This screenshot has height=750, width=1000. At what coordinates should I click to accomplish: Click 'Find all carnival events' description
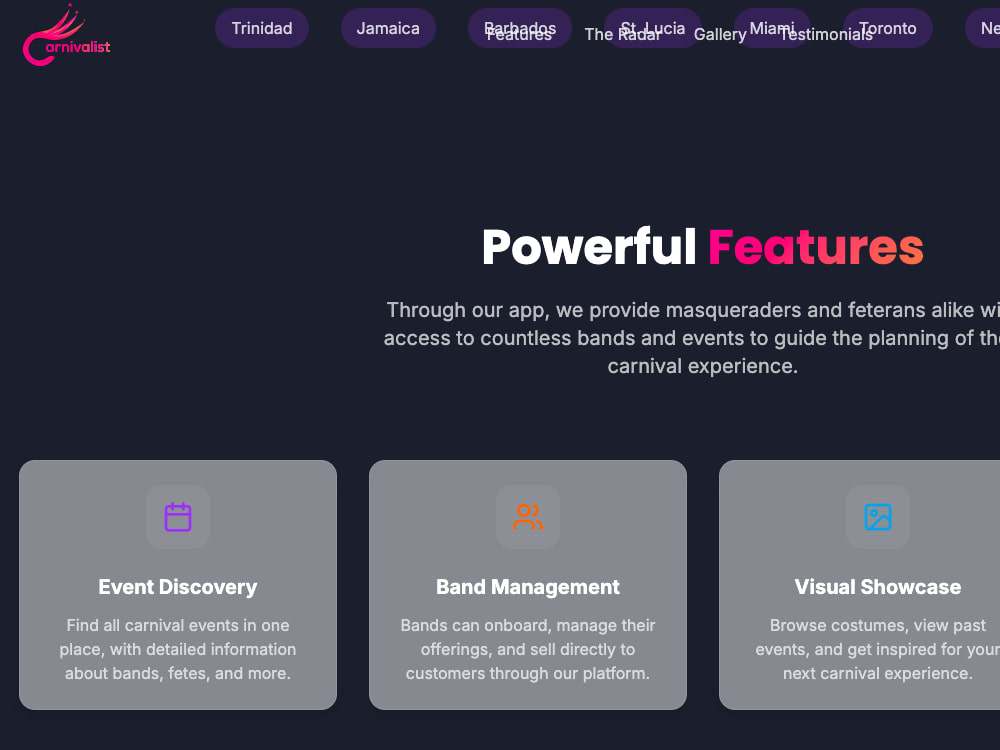click(178, 649)
